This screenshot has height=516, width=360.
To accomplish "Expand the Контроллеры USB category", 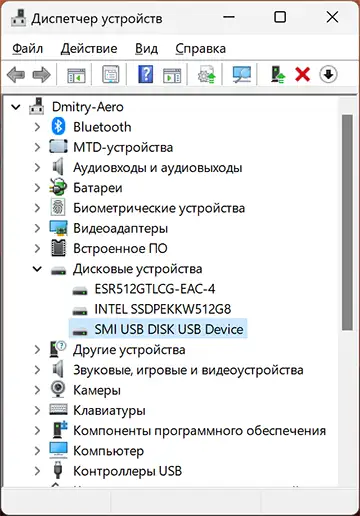I will [37, 471].
